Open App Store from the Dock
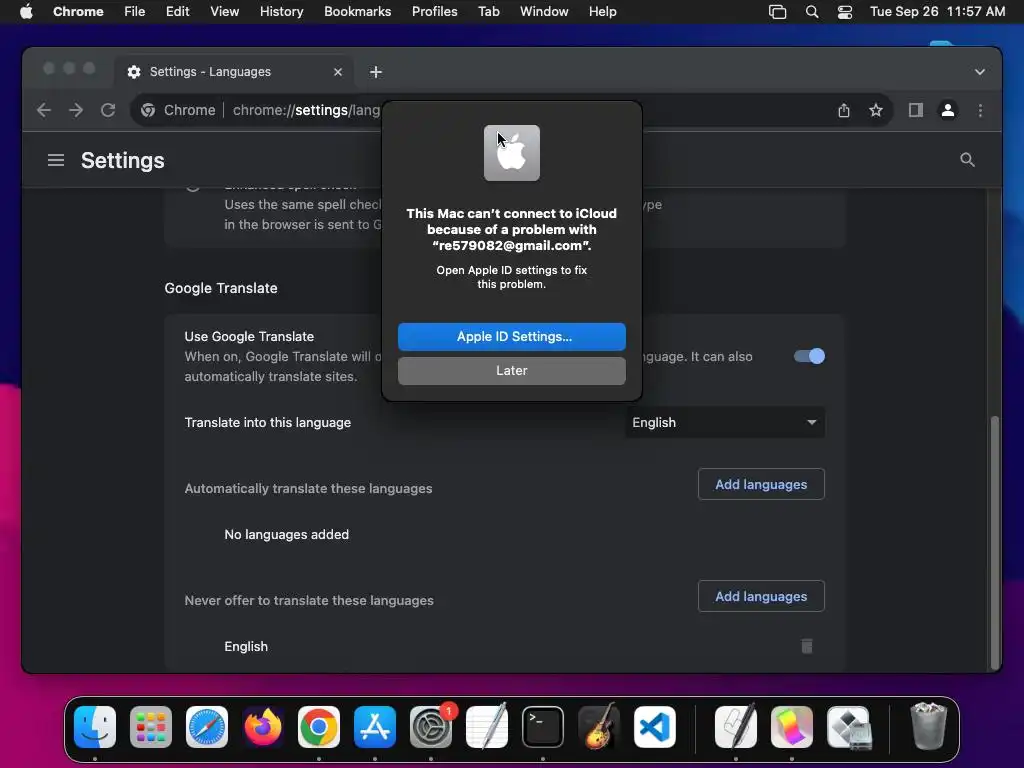Image resolution: width=1024 pixels, height=768 pixels. pos(375,727)
